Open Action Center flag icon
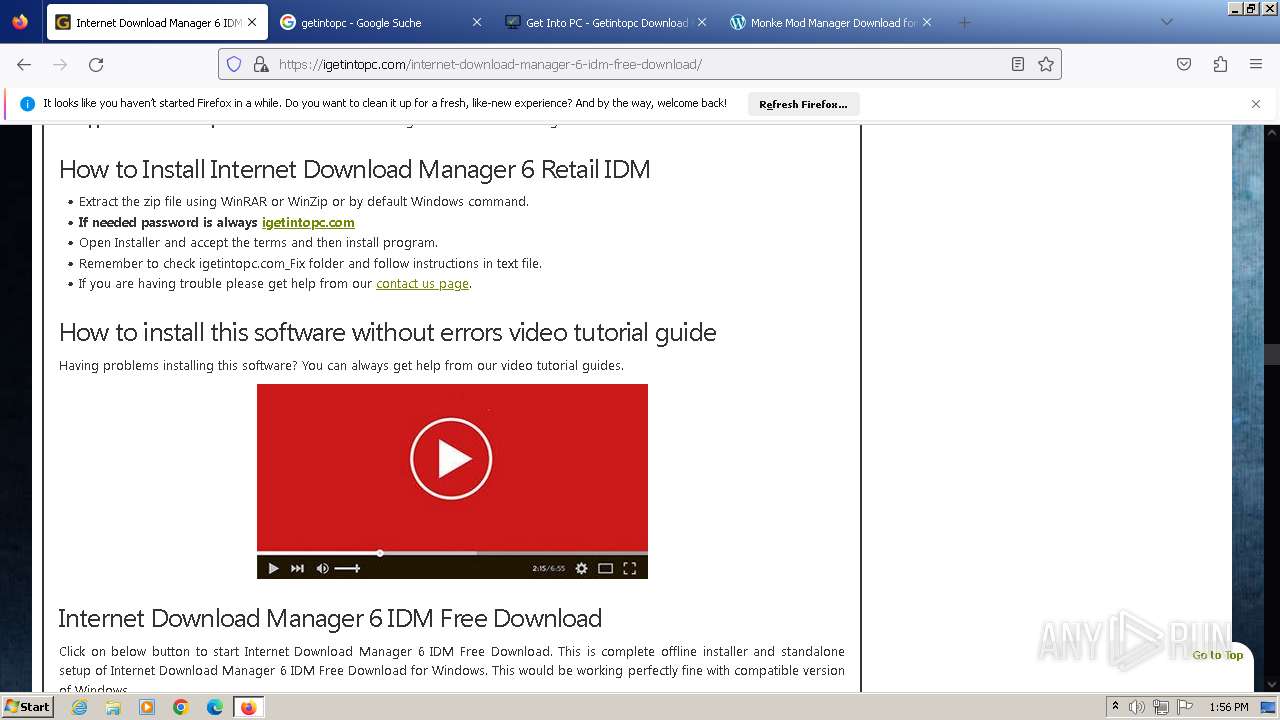This screenshot has width=1280, height=720. pos(1186,707)
